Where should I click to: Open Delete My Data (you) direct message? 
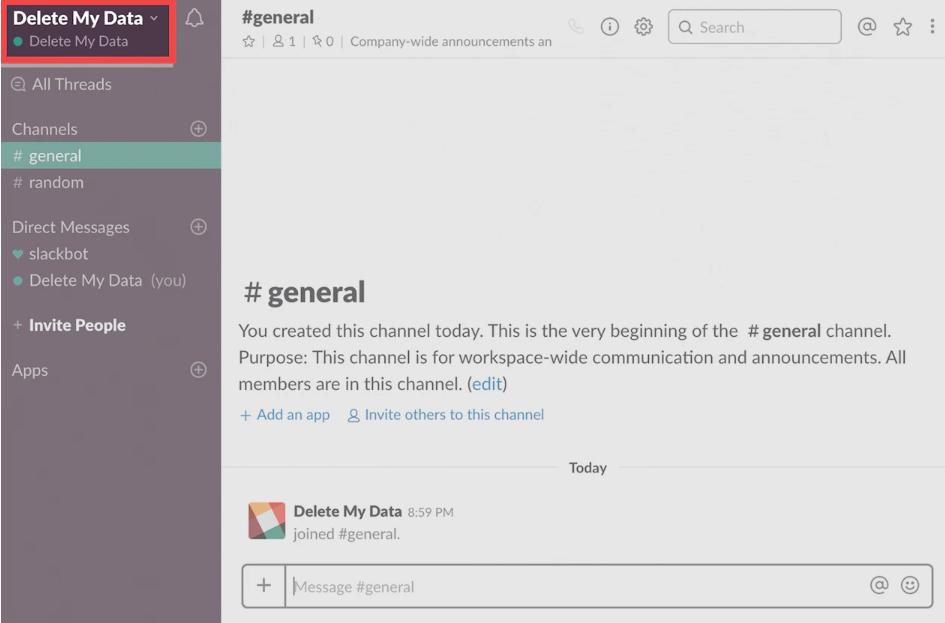click(111, 280)
